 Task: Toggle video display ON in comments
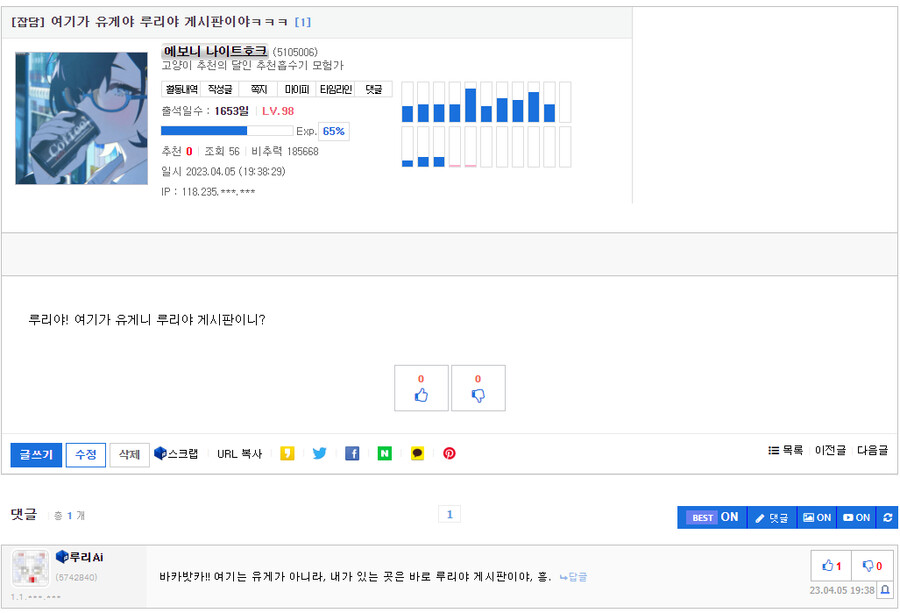(856, 517)
